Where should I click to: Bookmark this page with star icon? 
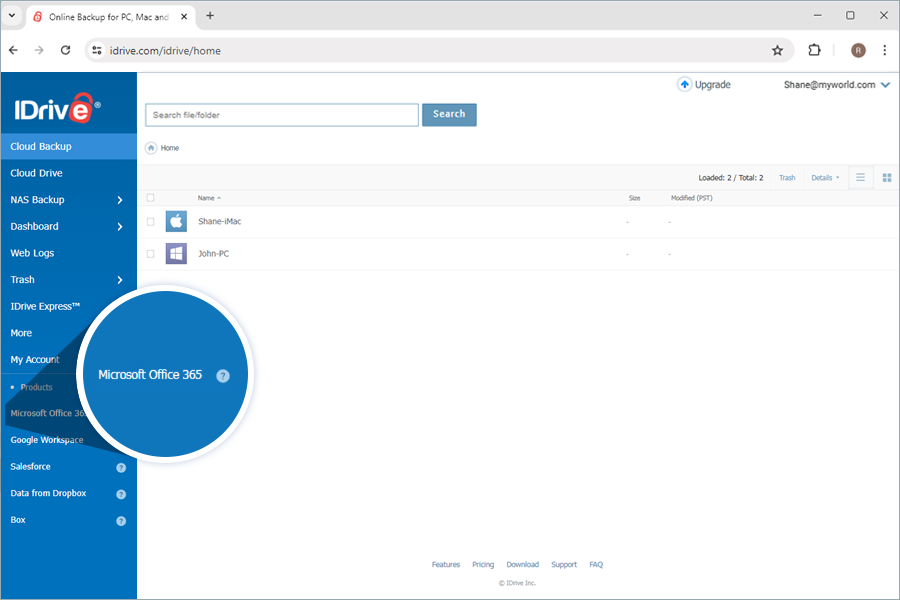[x=777, y=51]
